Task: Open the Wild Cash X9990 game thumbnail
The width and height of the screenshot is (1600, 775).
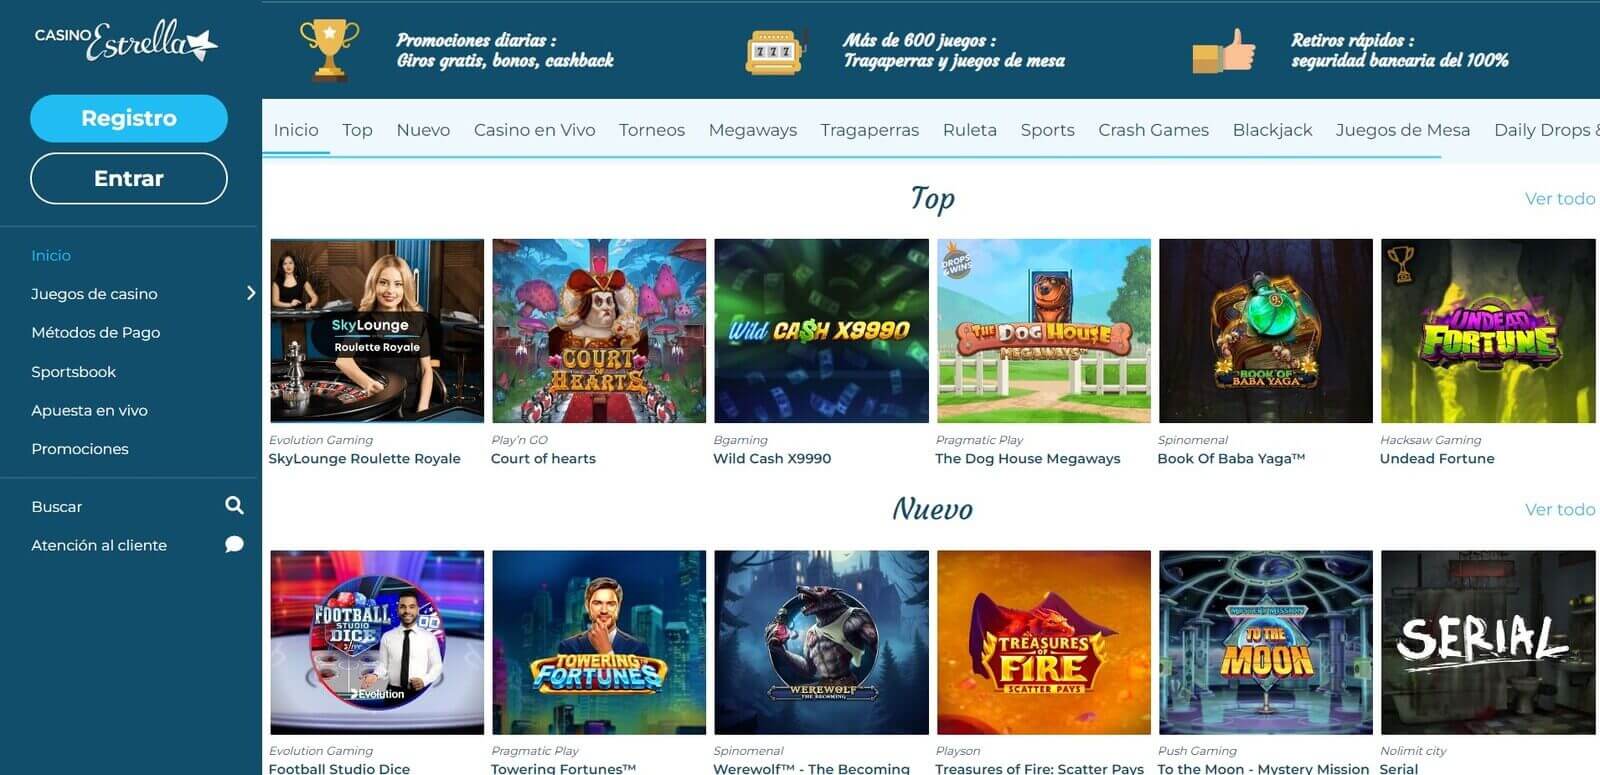Action: pos(821,331)
